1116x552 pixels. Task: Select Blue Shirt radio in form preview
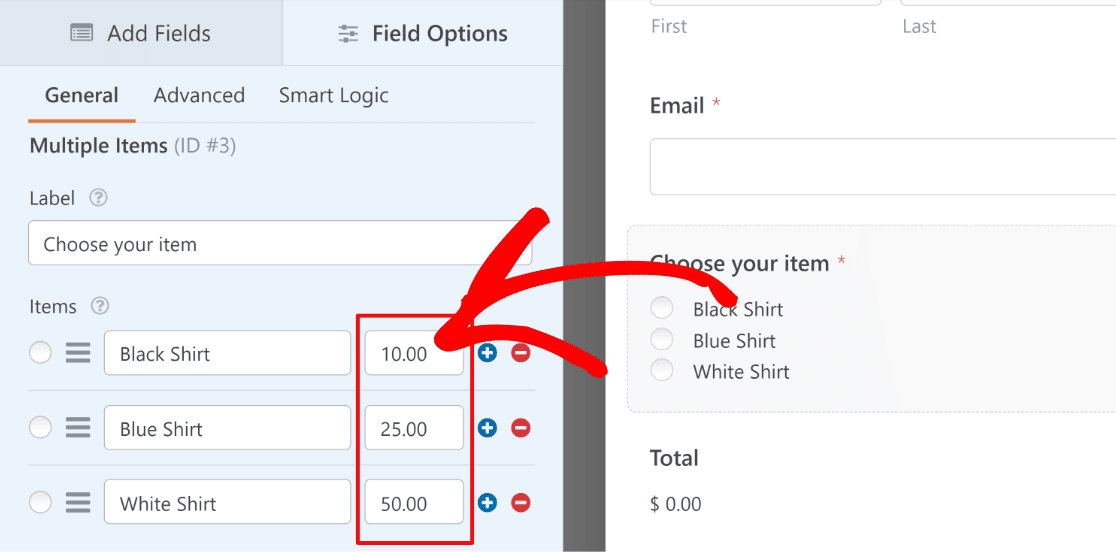[x=662, y=340]
